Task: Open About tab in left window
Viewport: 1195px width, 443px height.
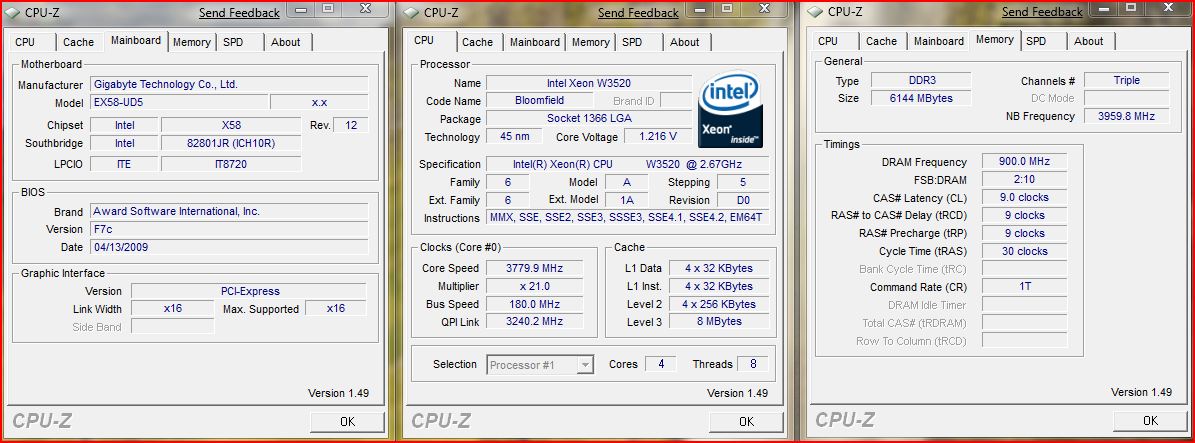Action: (286, 42)
